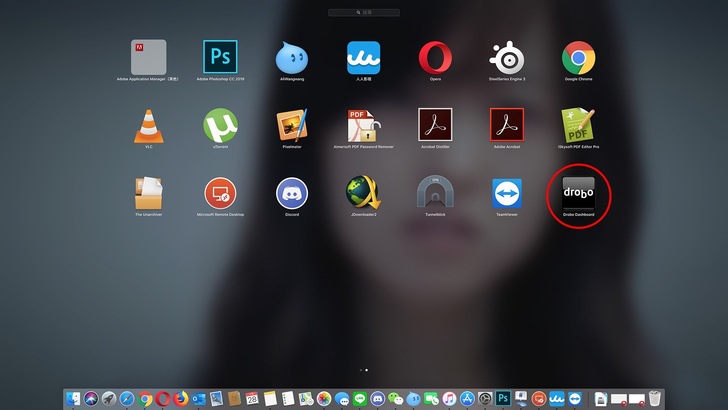Launch uTorrent from Launchpad
728x410 pixels.
coord(220,125)
